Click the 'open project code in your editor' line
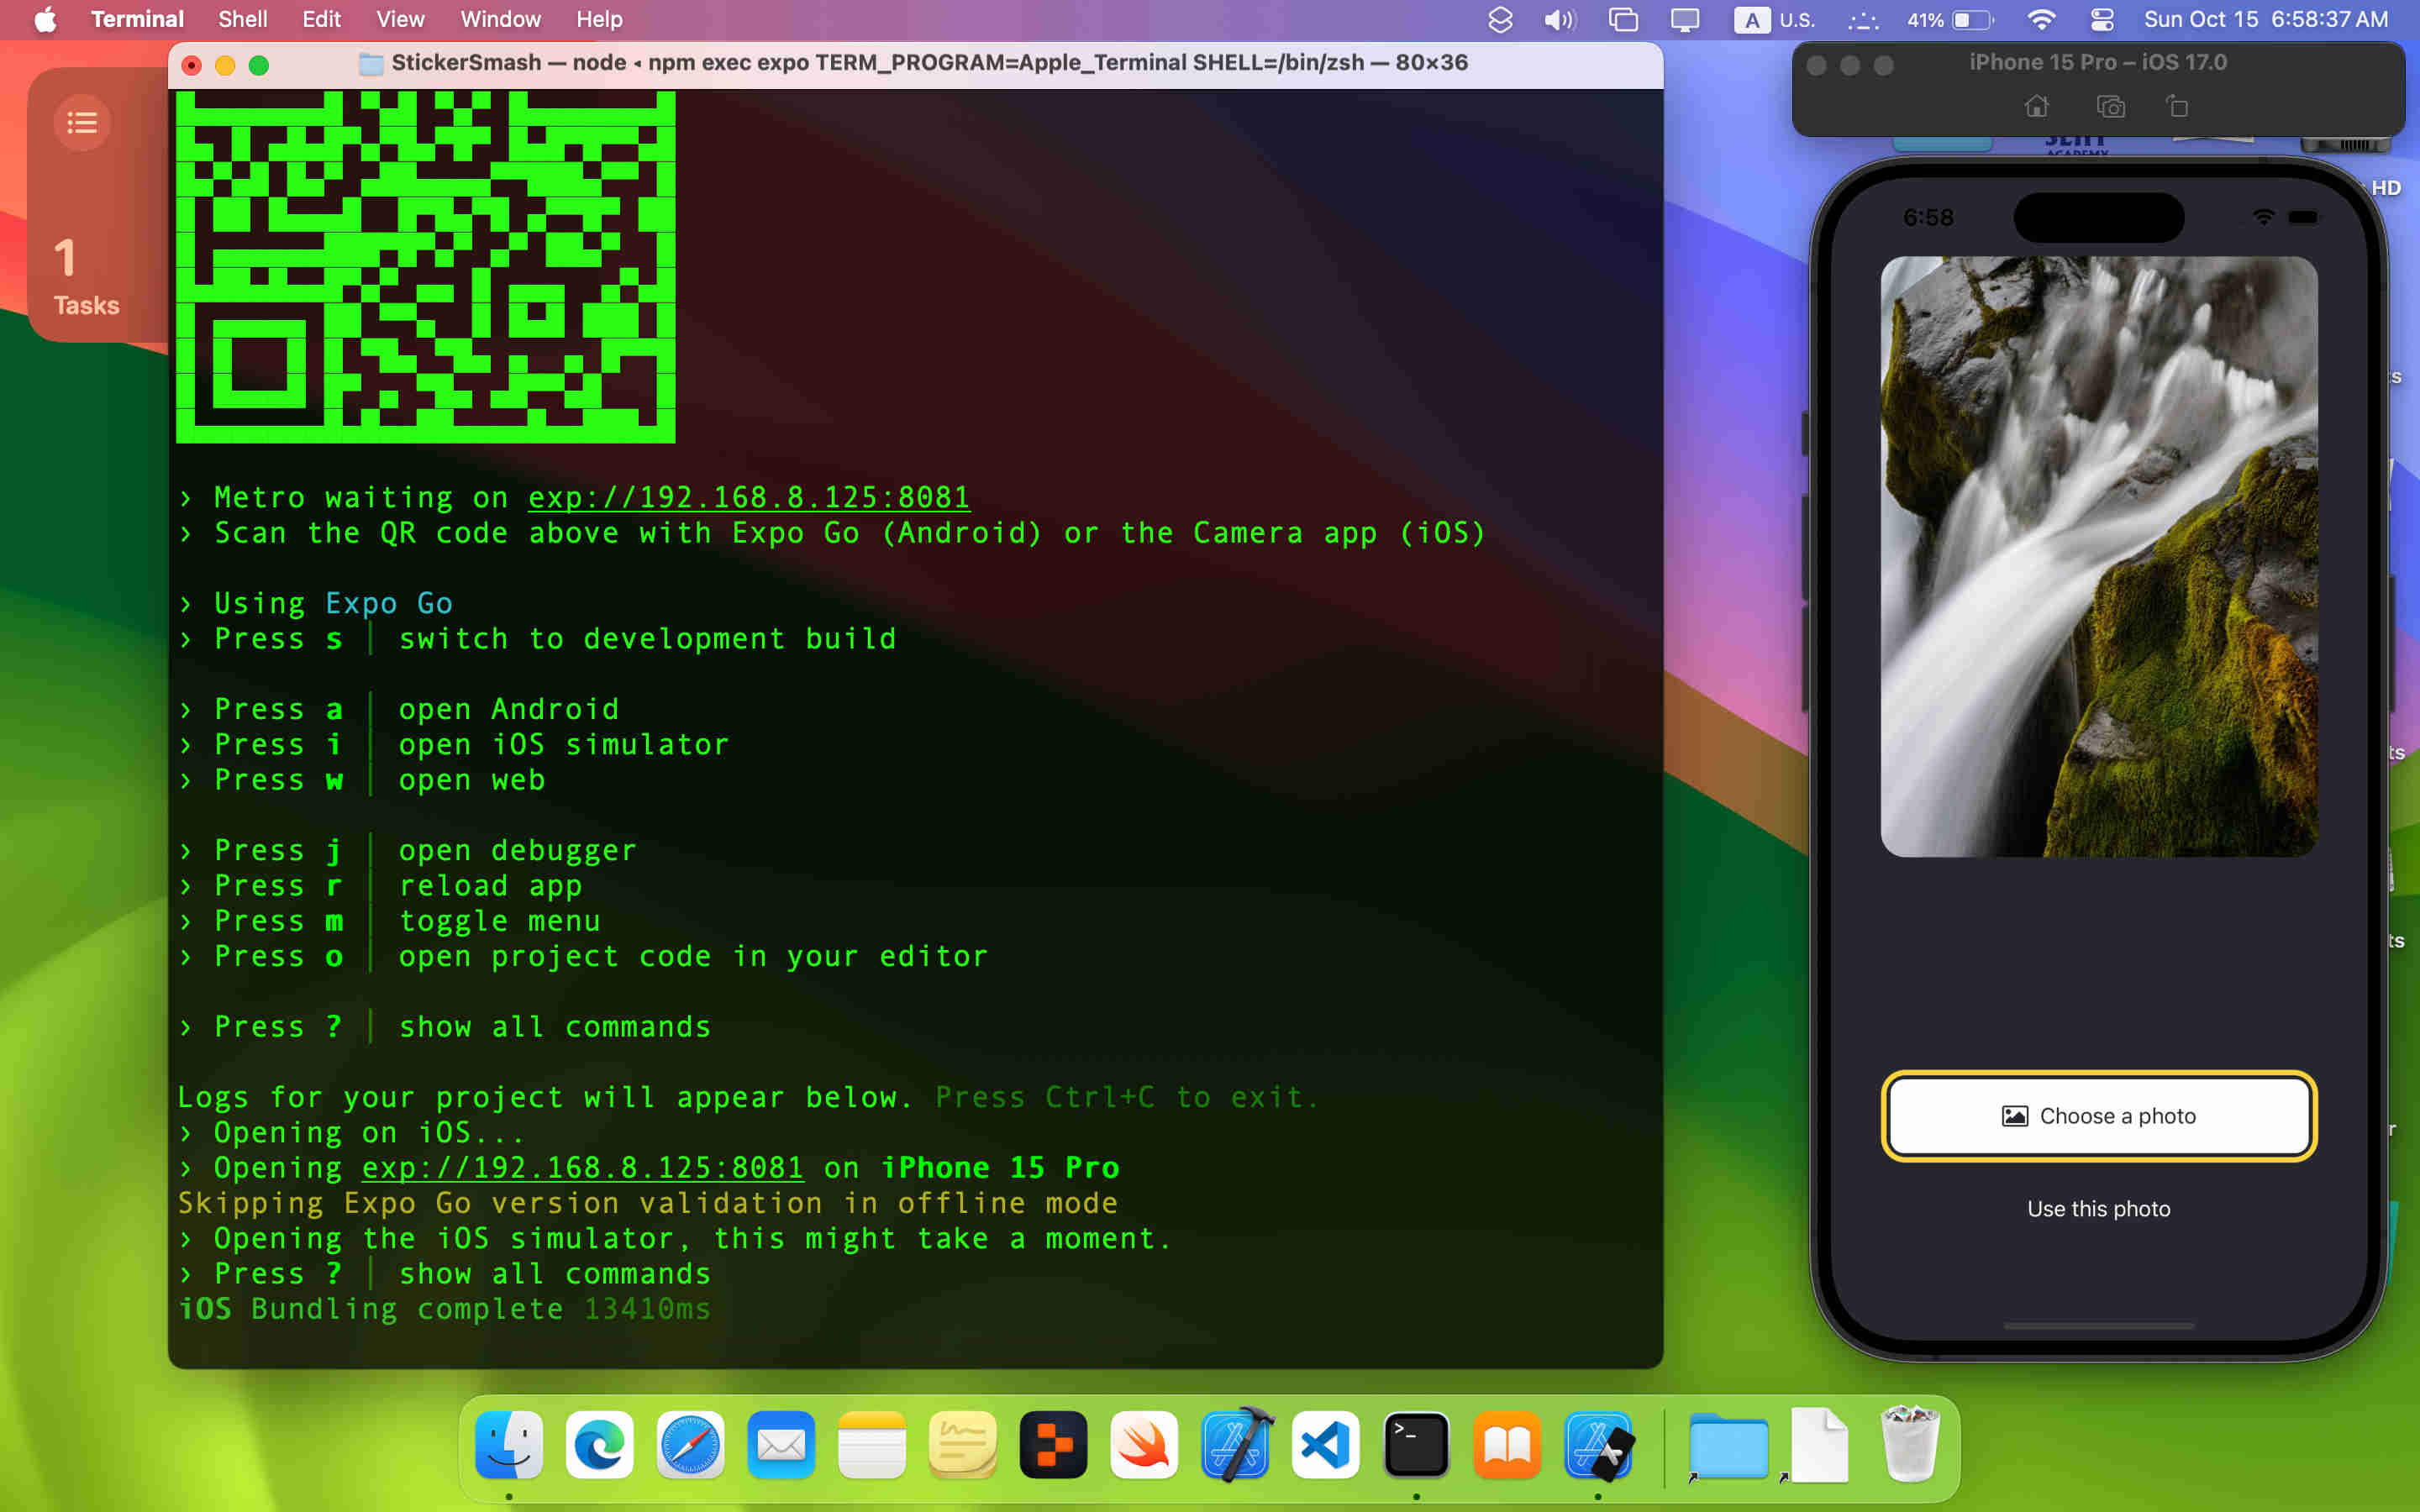2420x1512 pixels. (x=584, y=956)
